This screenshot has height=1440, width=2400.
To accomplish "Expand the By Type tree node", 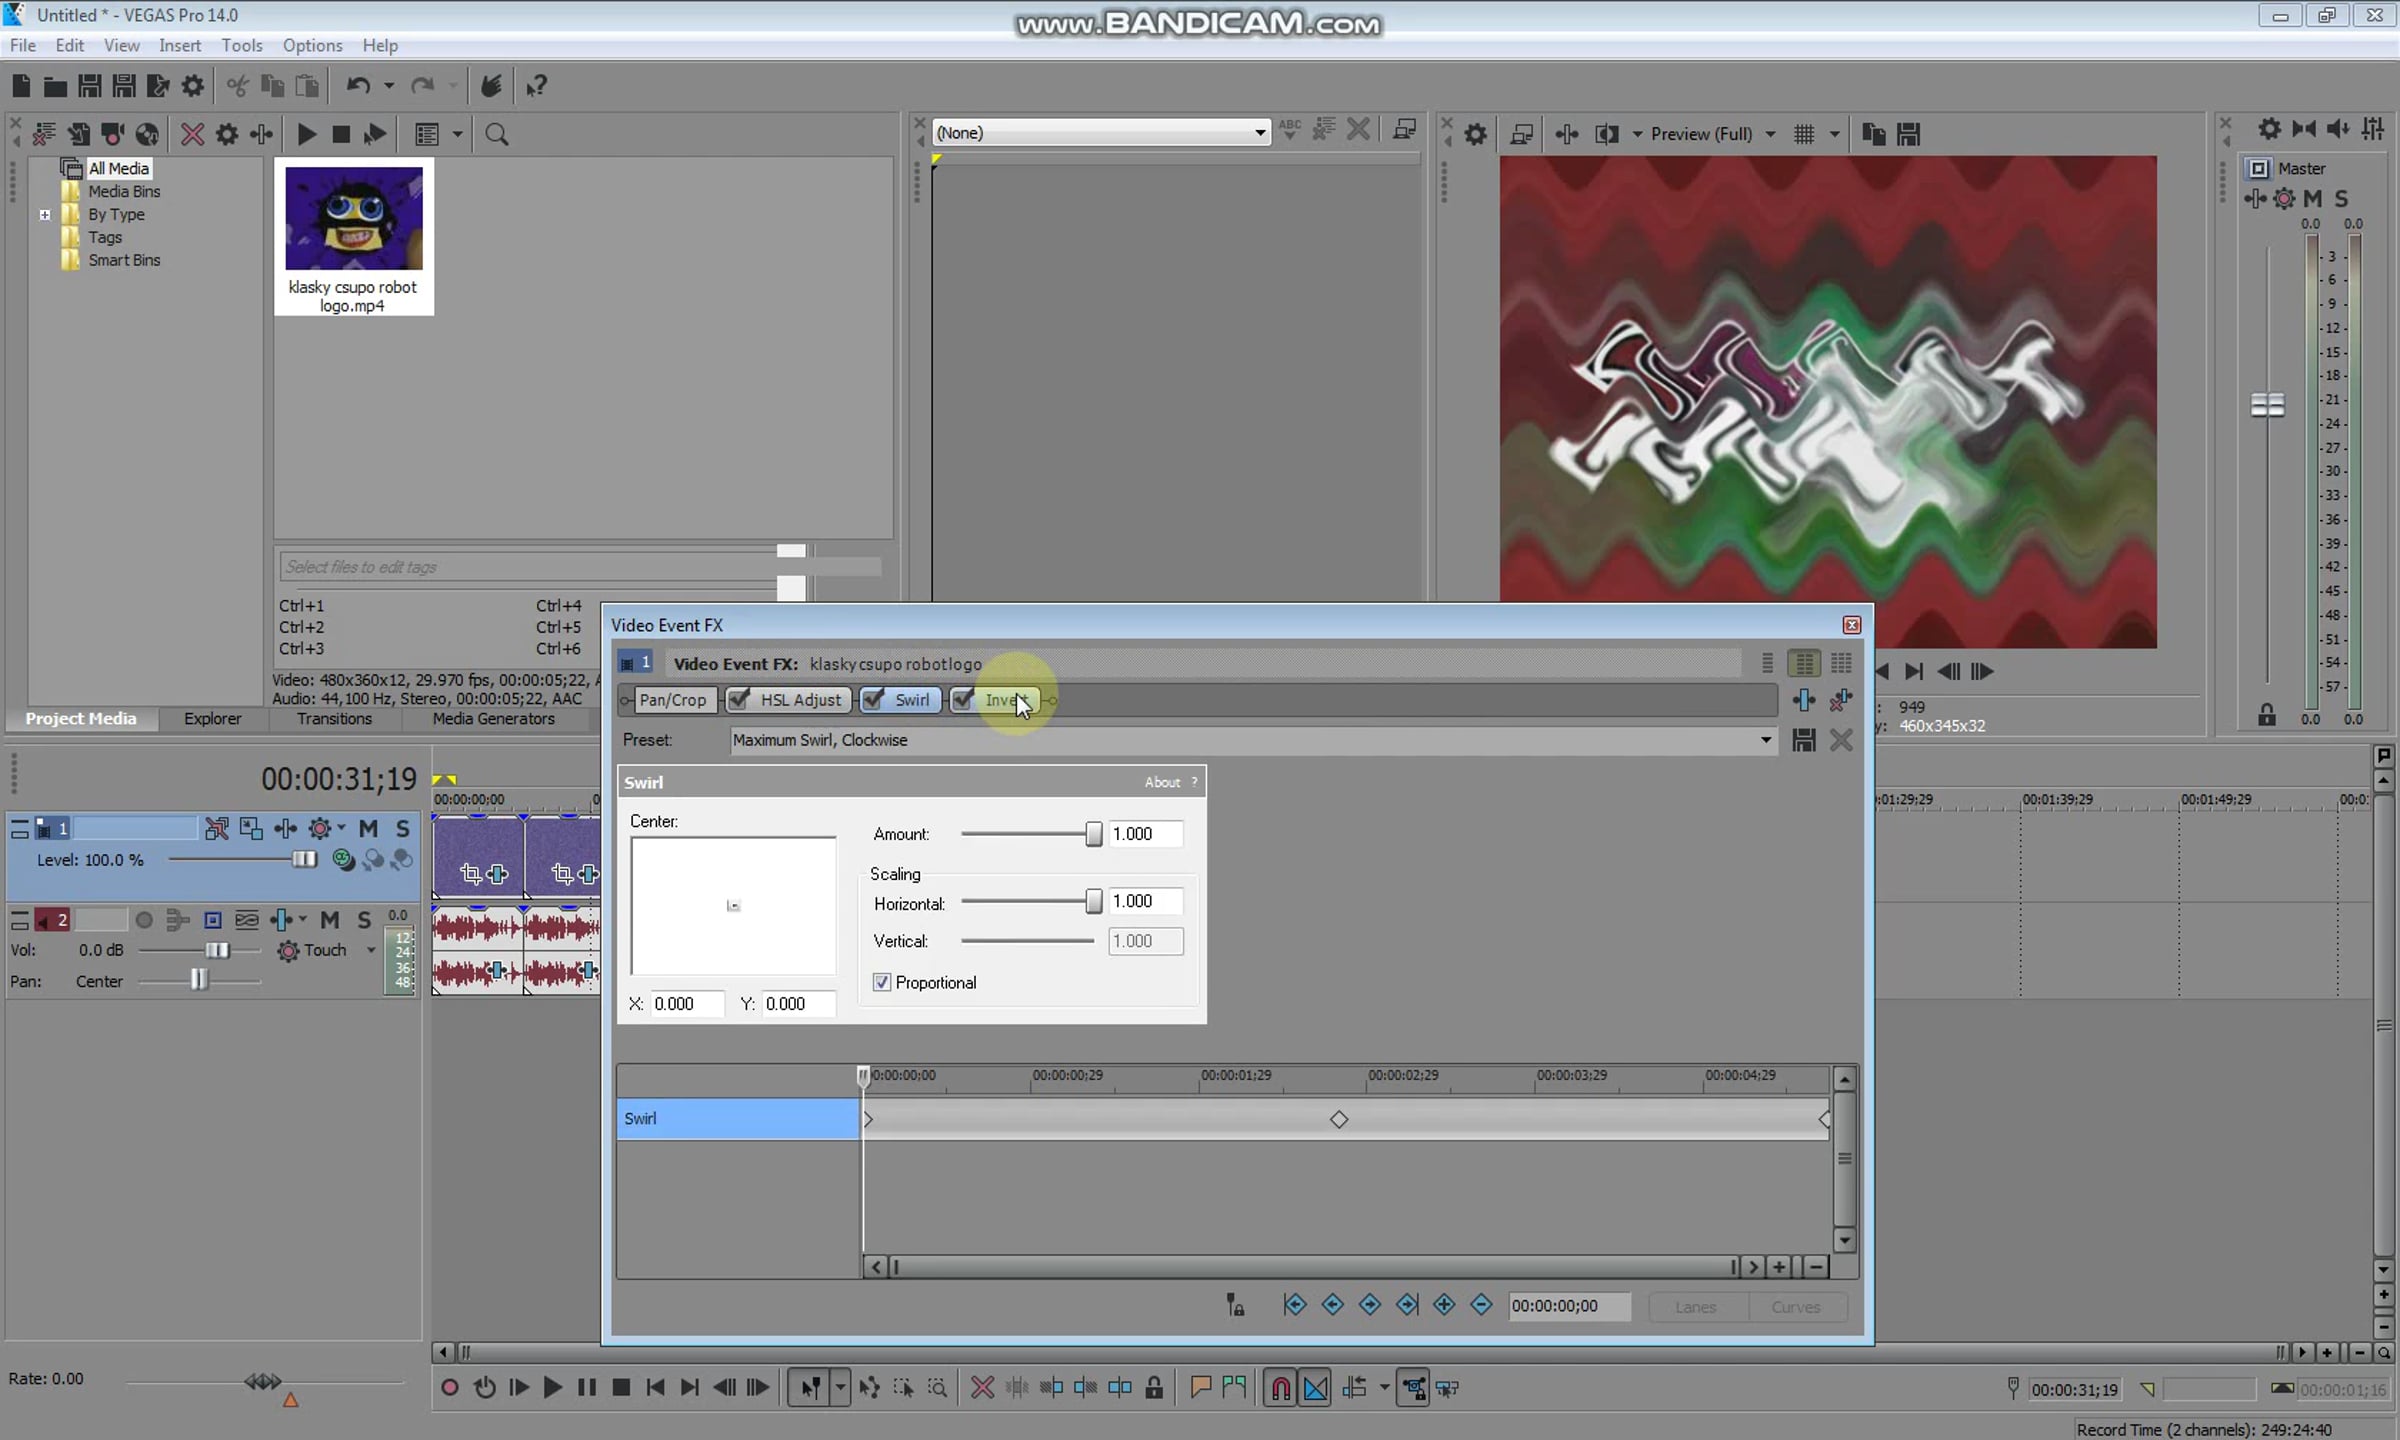I will coord(44,215).
